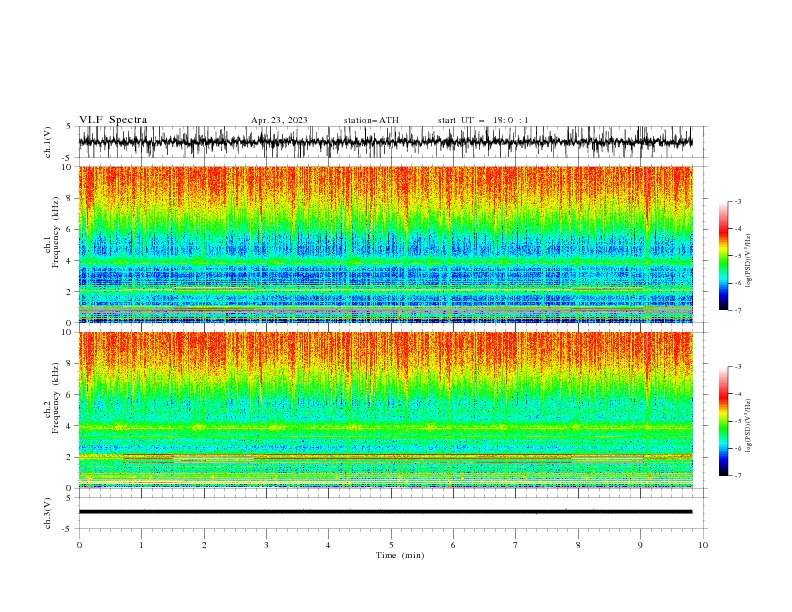This screenshot has height=612, width=792.
Task: Click the color bar beside ch.2 spectrogram
Action: 723,421
